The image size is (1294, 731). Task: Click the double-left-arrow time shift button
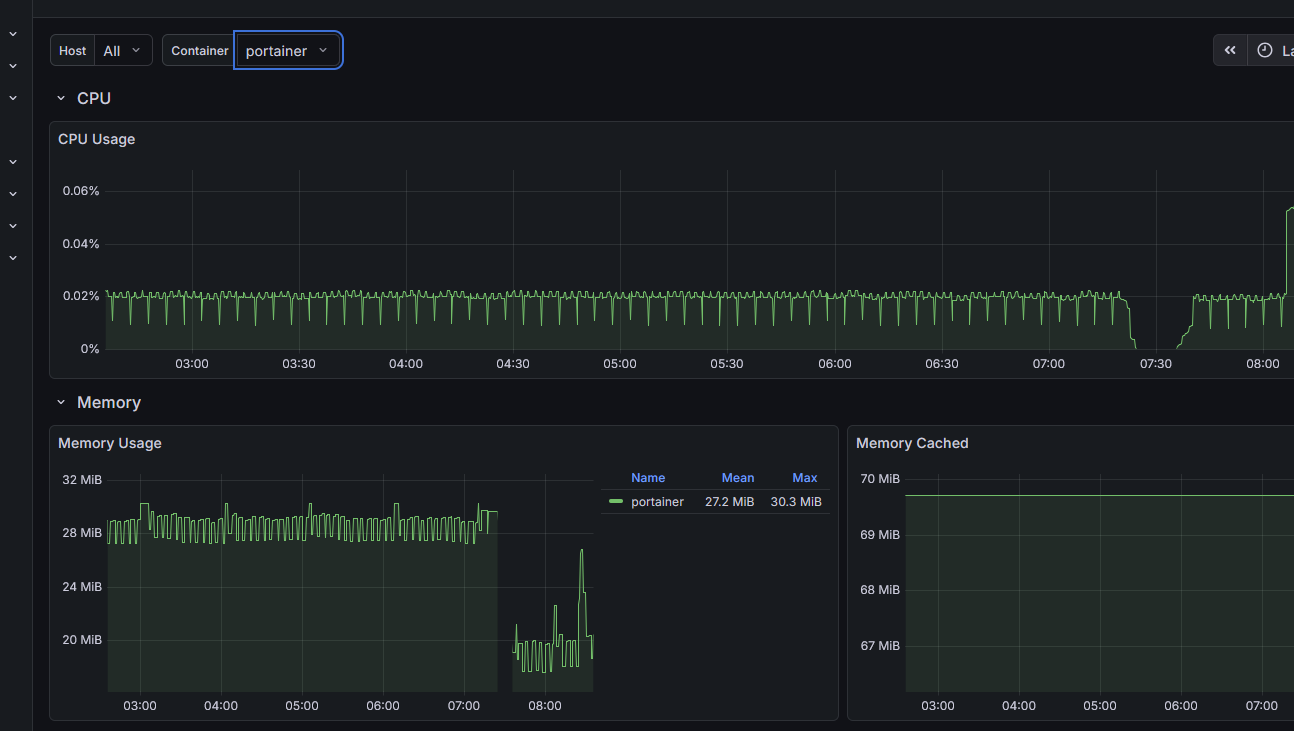[1230, 50]
